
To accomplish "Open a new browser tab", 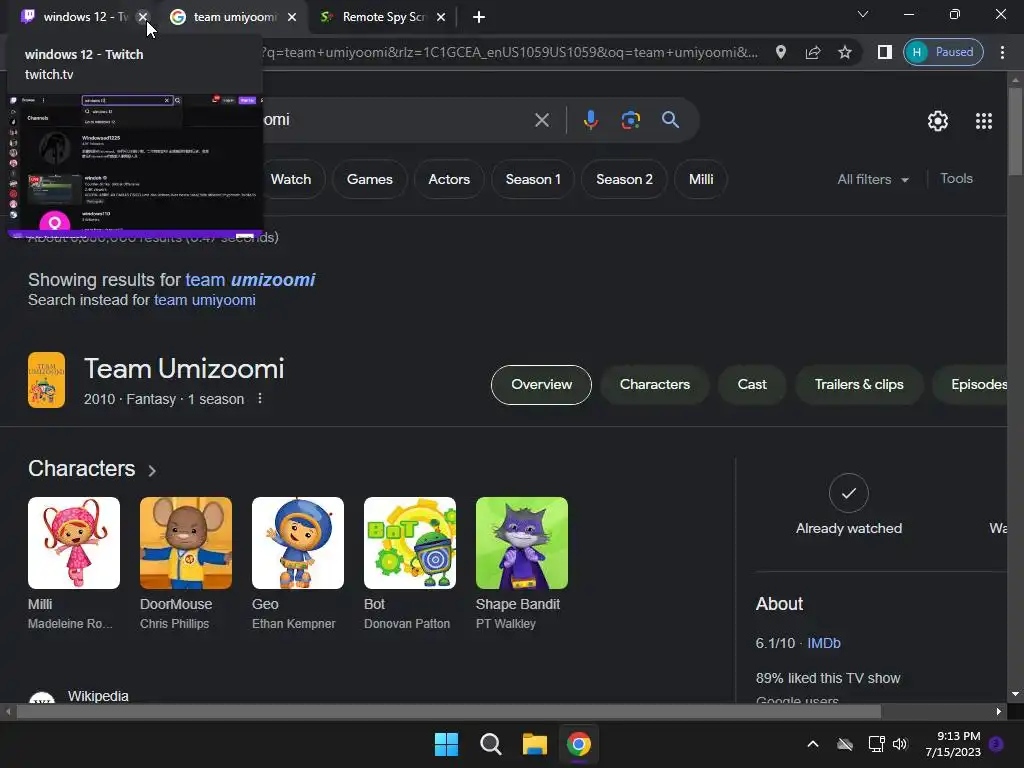I will [x=479, y=17].
